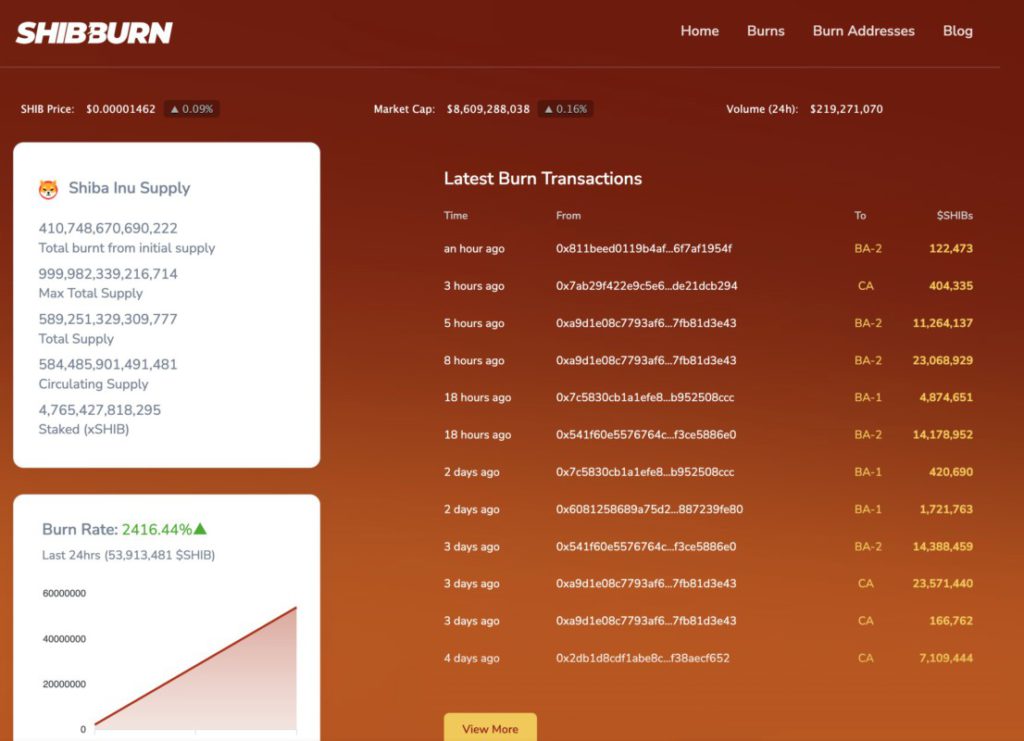Image resolution: width=1024 pixels, height=741 pixels.
Task: Open the Blog page
Action: coord(957,31)
